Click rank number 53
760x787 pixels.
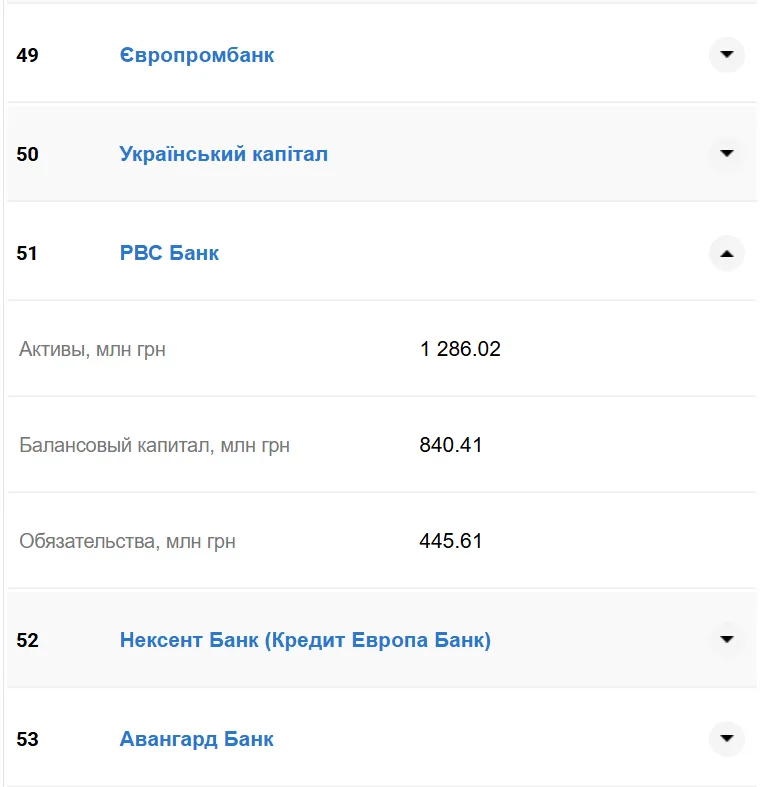click(28, 740)
